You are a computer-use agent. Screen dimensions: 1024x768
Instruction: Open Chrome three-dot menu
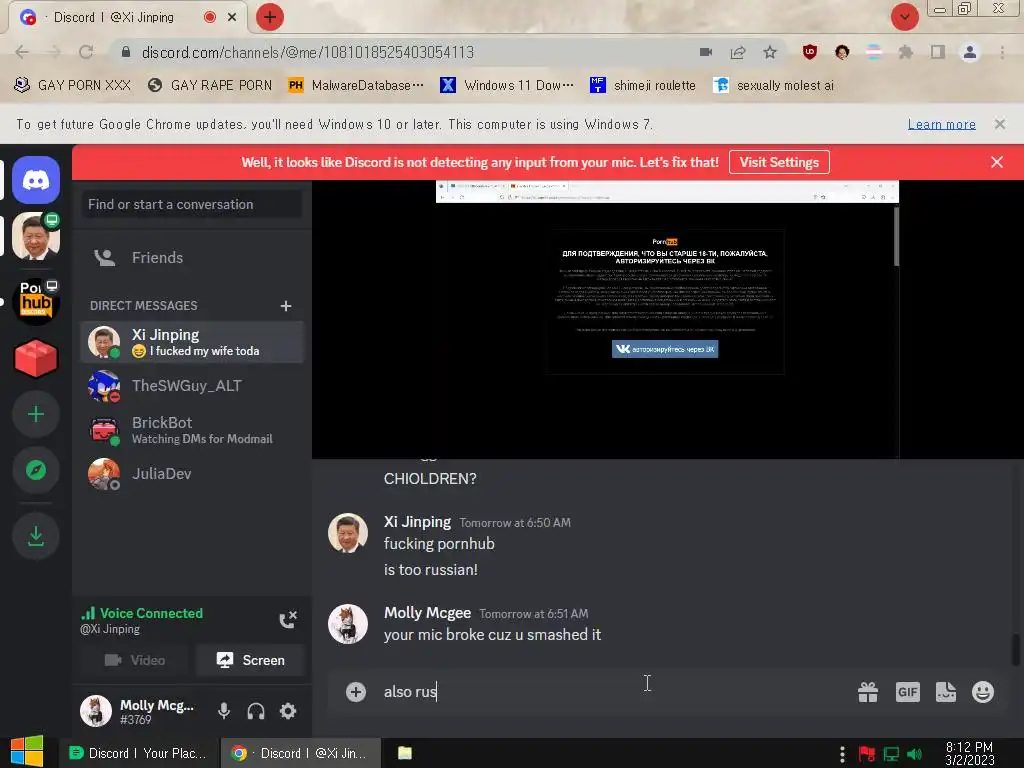tap(1002, 52)
